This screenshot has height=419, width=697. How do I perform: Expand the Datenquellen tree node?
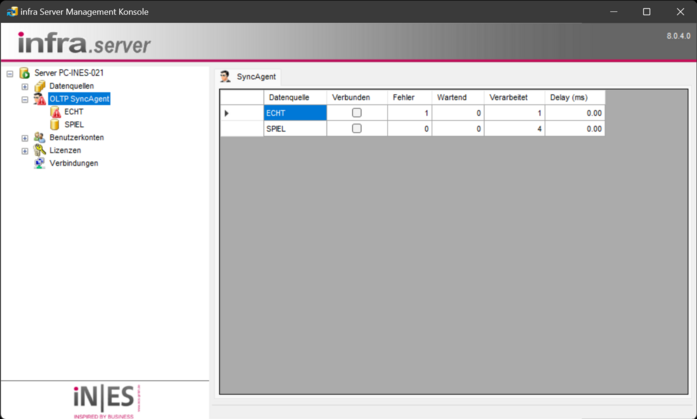click(x=25, y=87)
